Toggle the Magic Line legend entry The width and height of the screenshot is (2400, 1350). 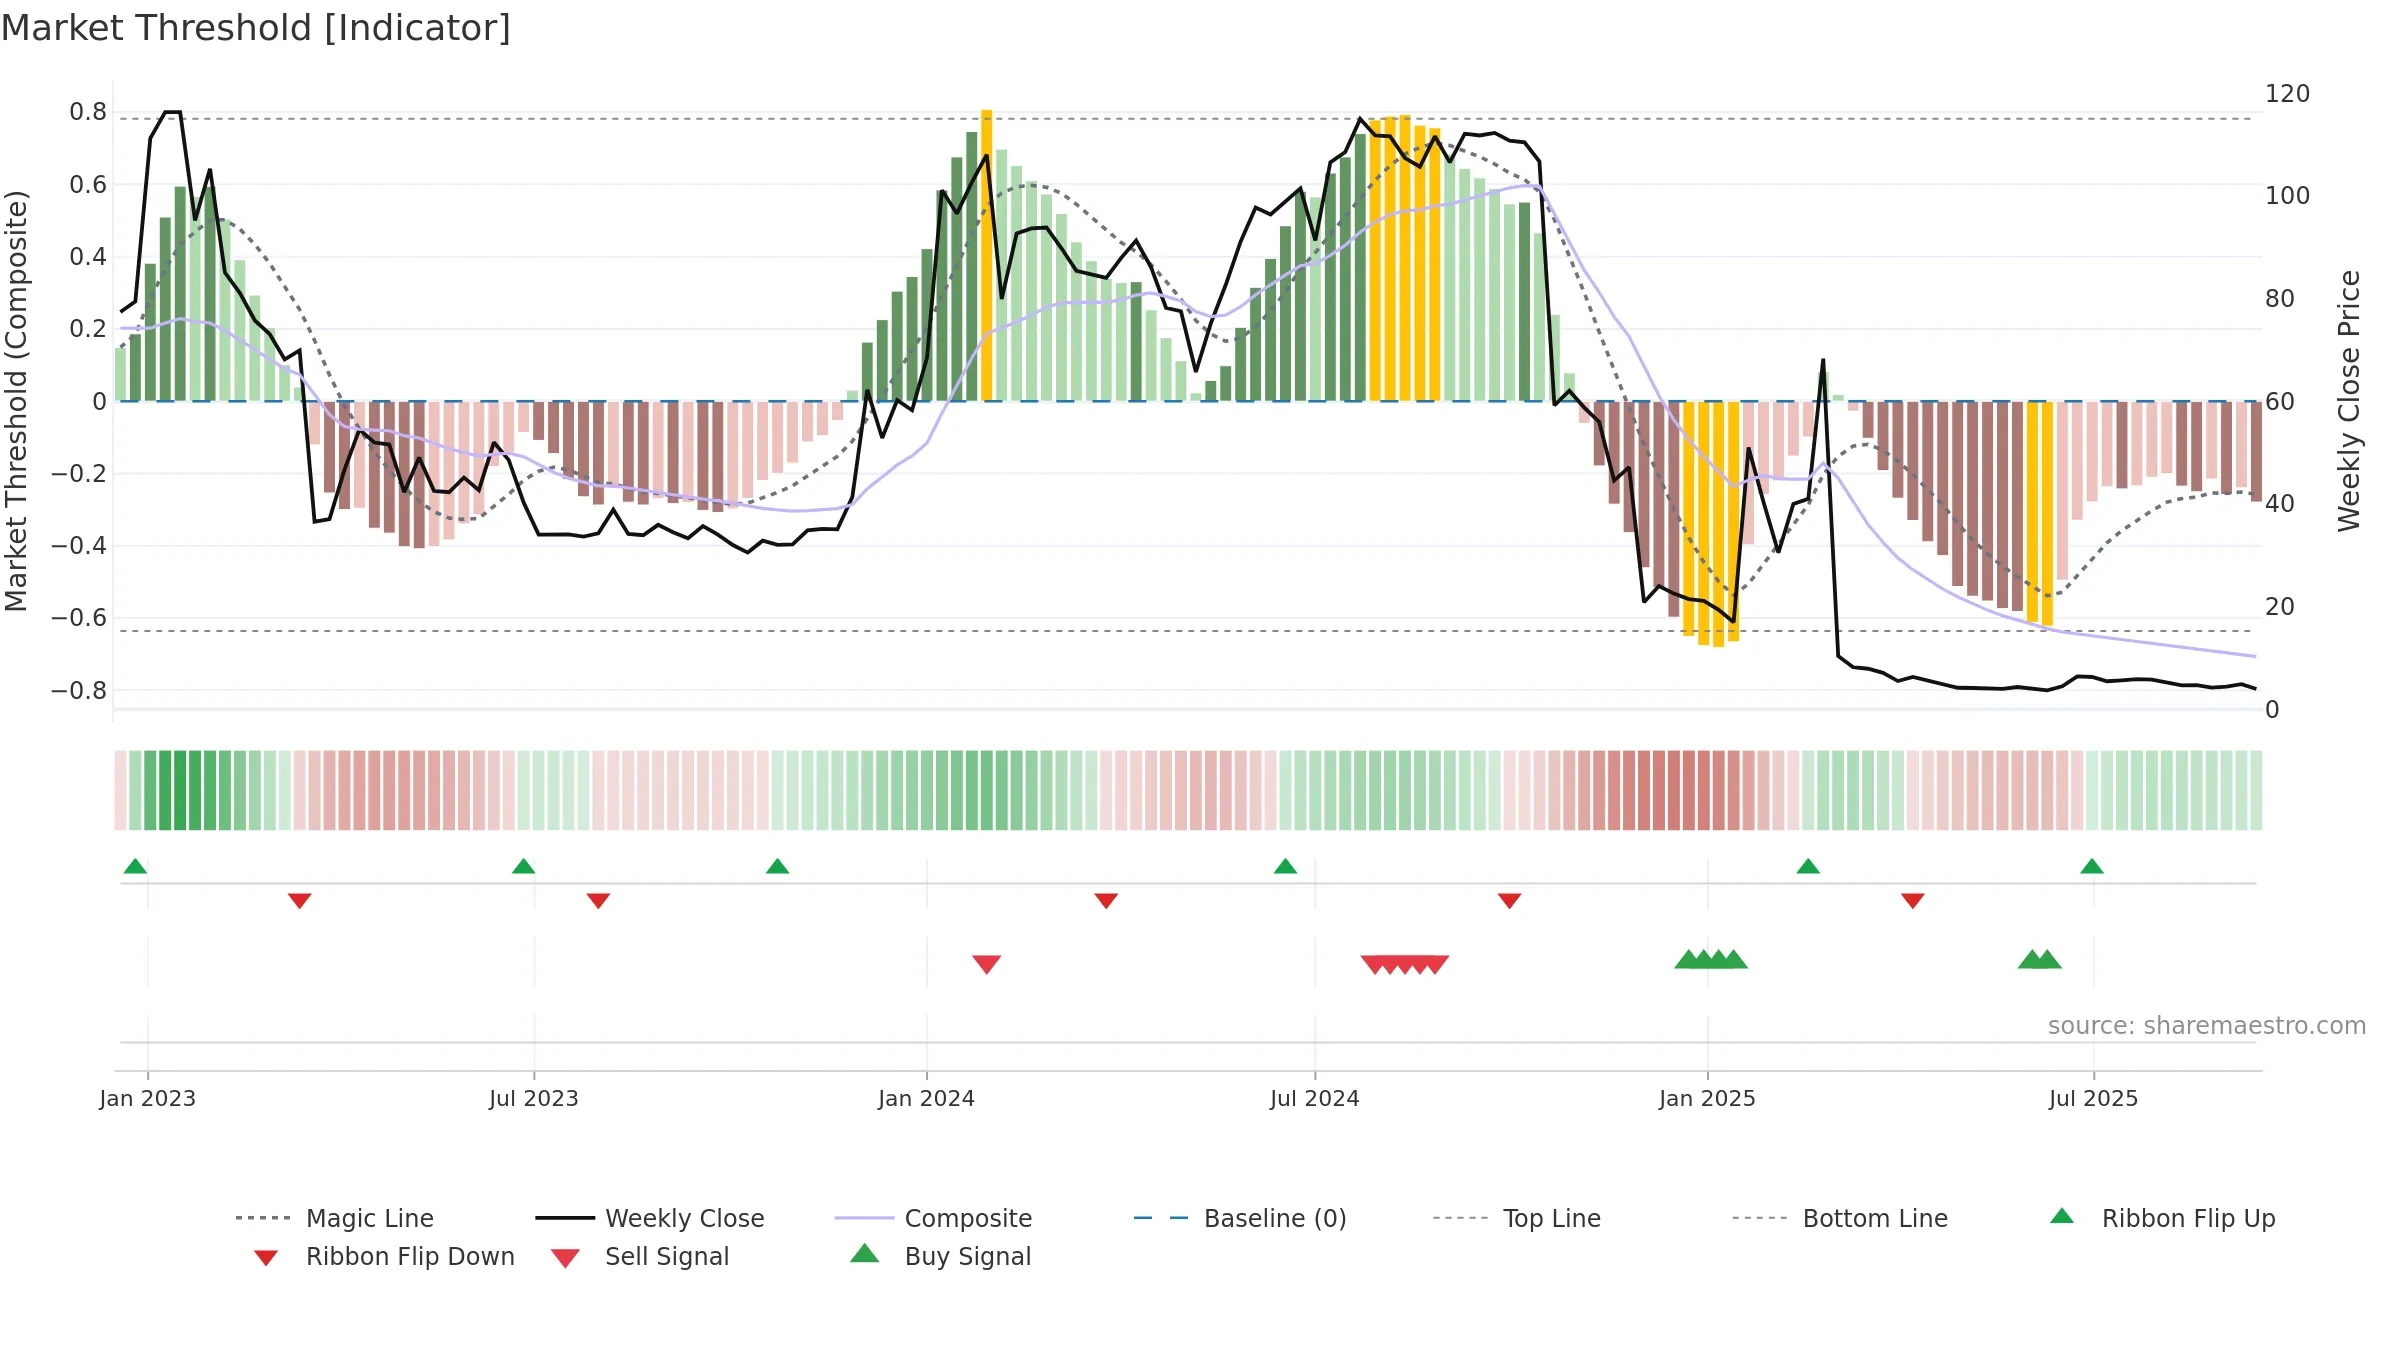point(335,1218)
